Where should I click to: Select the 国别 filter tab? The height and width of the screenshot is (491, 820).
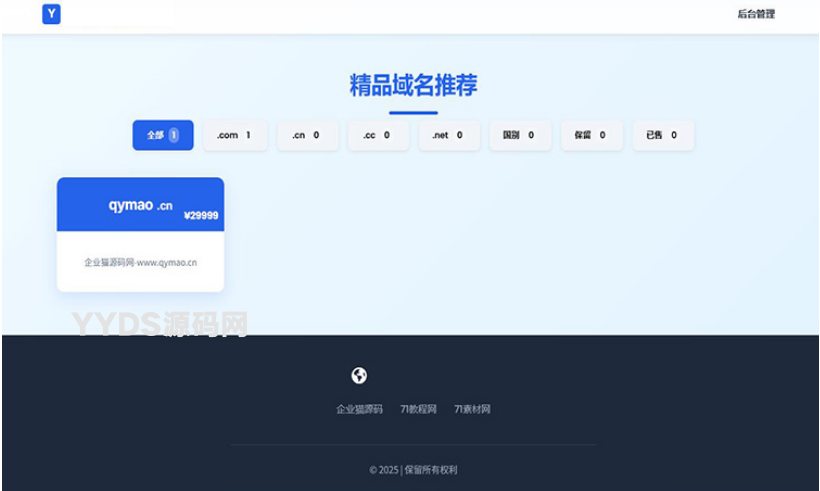520,135
